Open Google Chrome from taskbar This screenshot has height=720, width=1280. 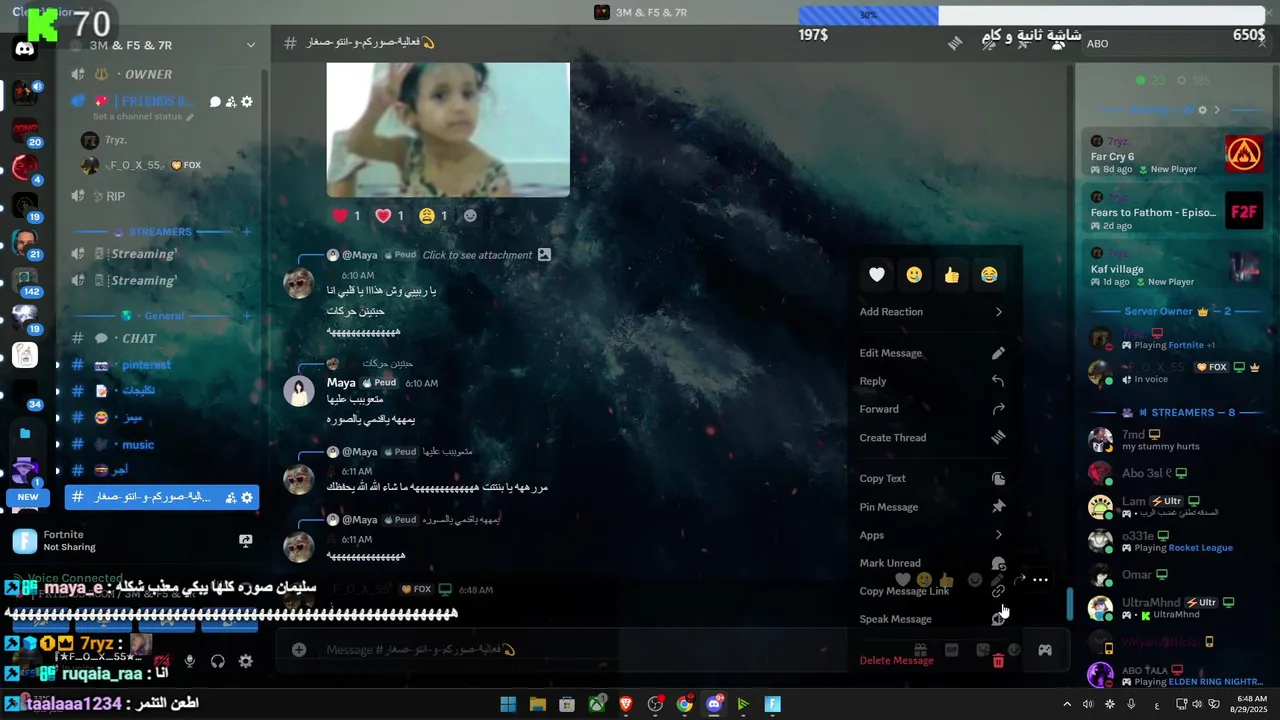click(684, 704)
